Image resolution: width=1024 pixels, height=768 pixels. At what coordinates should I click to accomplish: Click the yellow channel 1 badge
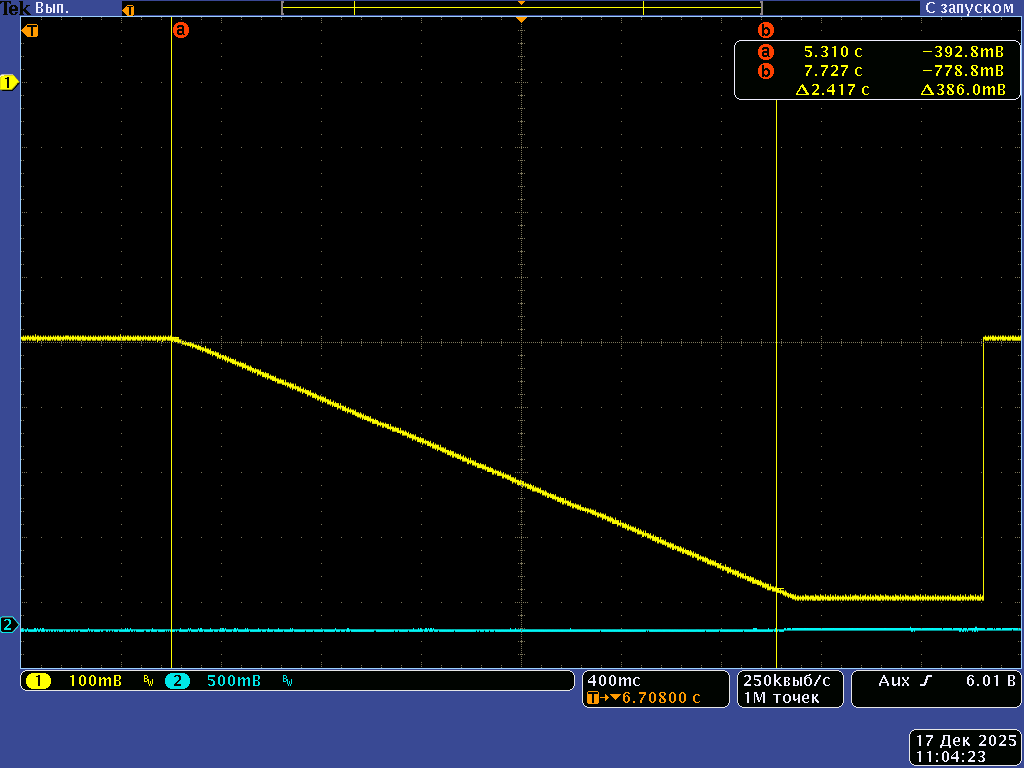point(39,681)
